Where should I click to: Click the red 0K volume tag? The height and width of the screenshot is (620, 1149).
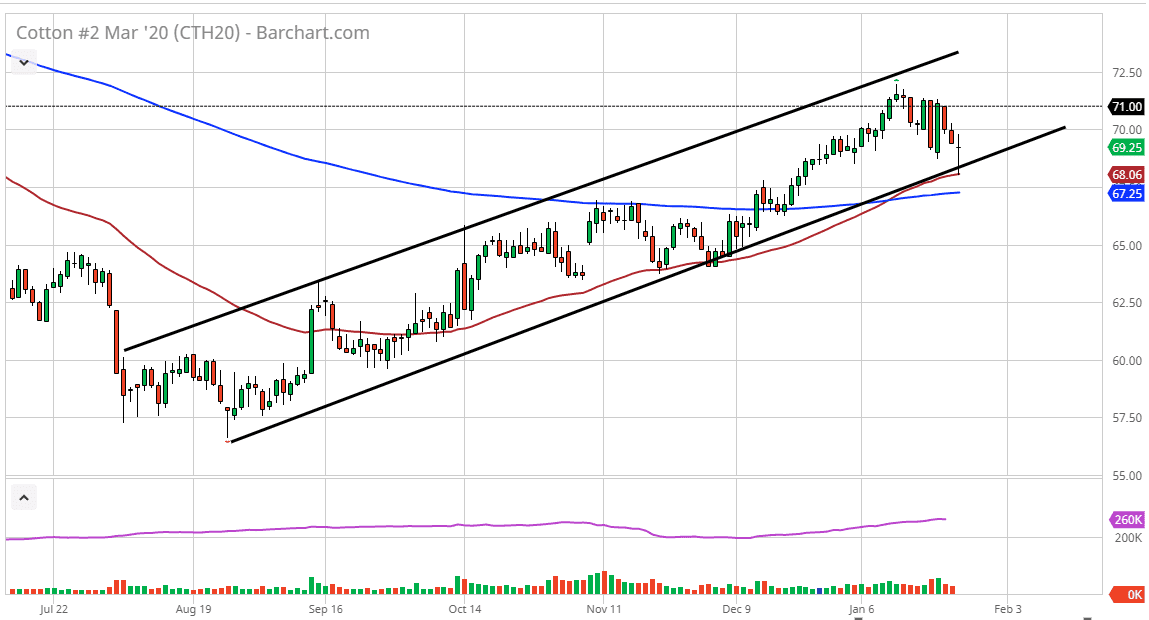[1127, 594]
